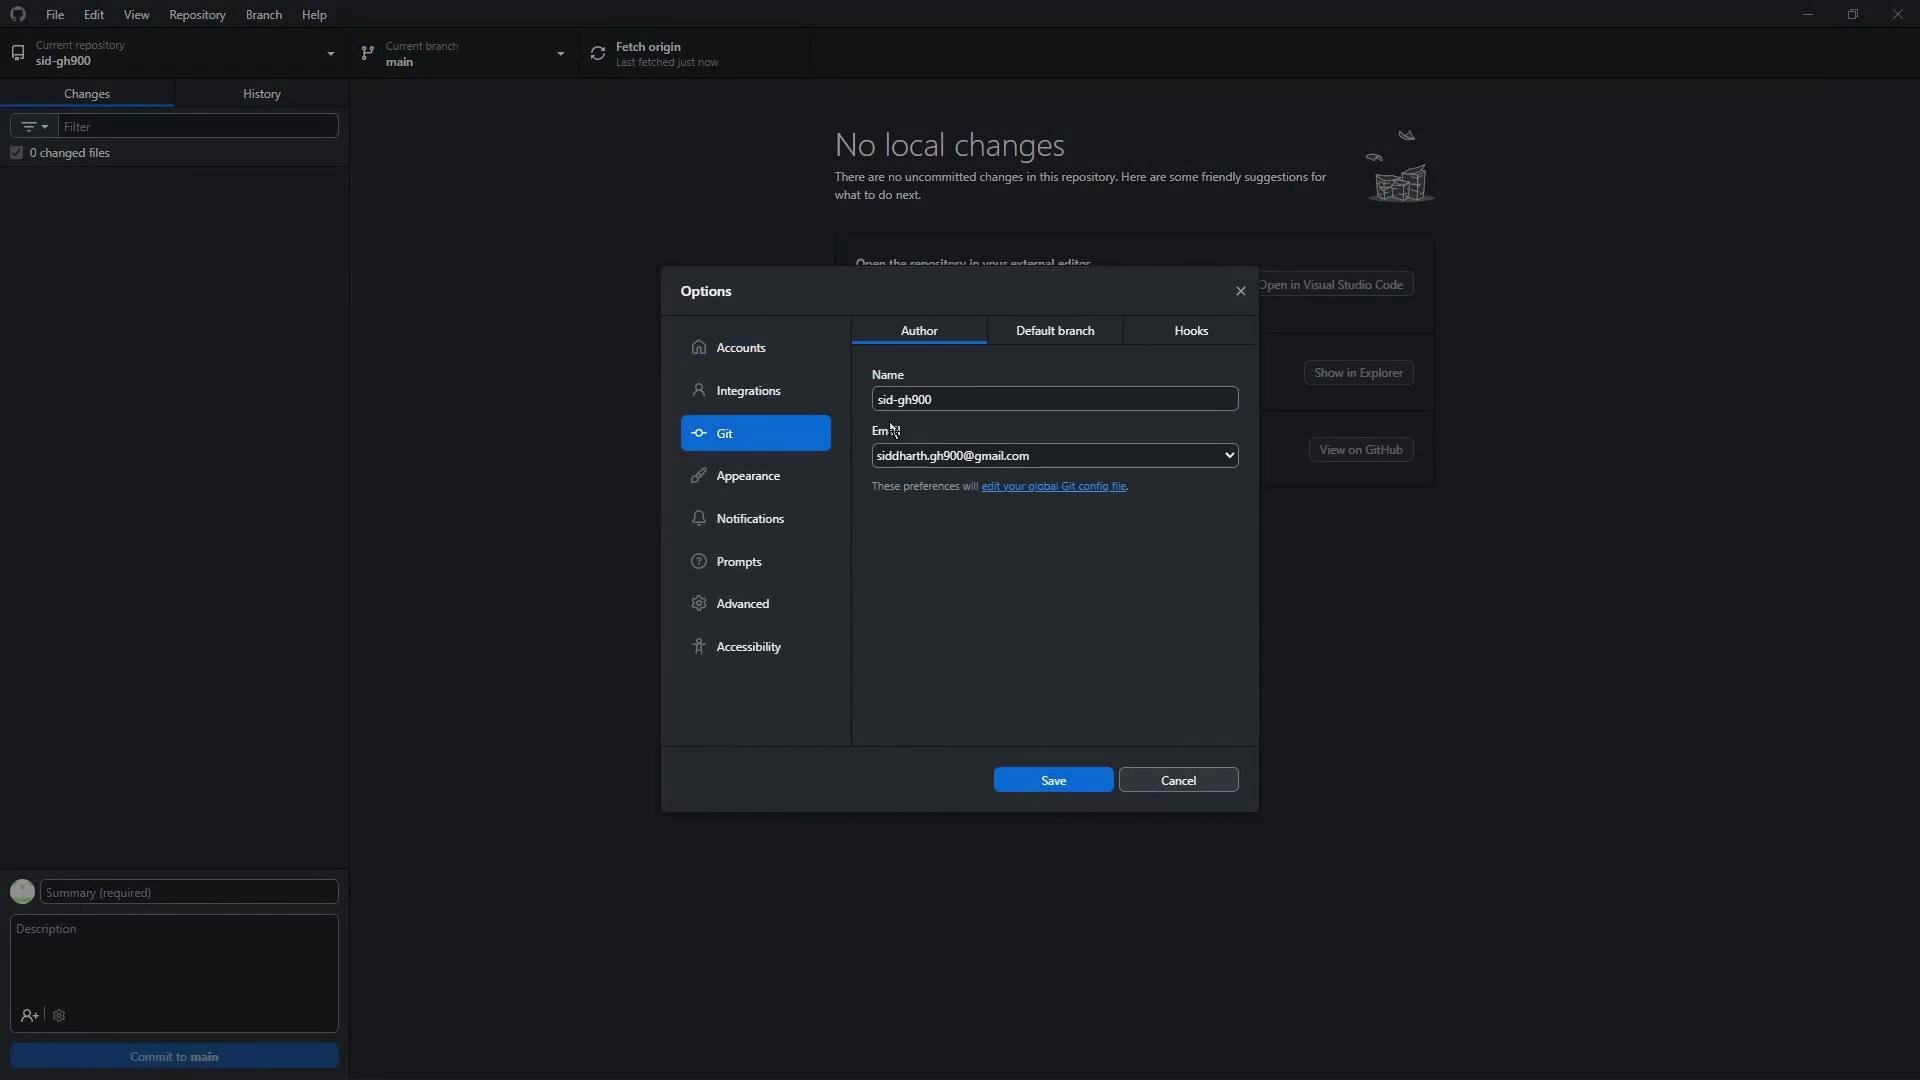The image size is (1920, 1080).
Task: Open the Email address dropdown
Action: [x=1055, y=455]
